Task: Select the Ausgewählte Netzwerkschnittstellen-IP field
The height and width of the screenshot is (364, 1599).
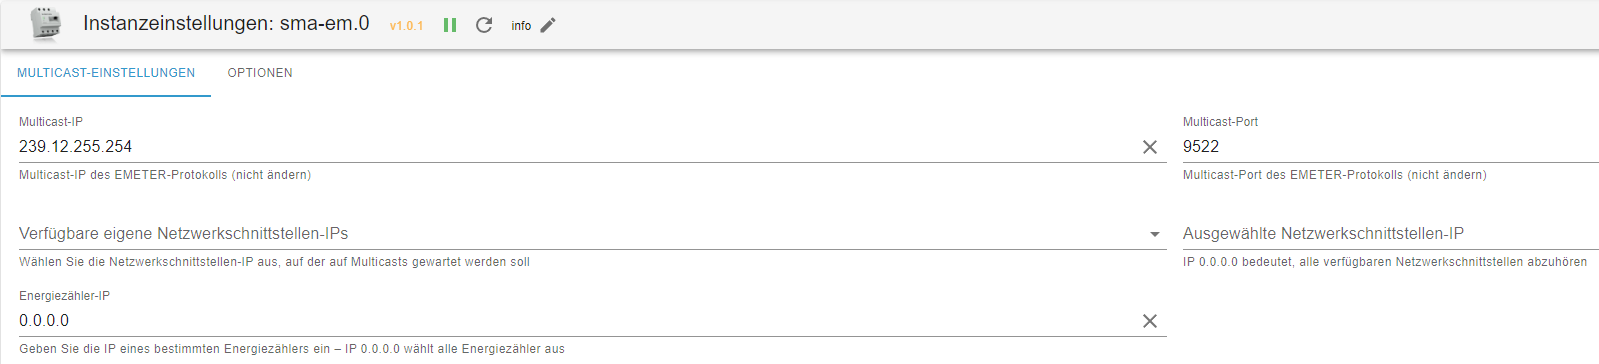Action: [x=1390, y=234]
